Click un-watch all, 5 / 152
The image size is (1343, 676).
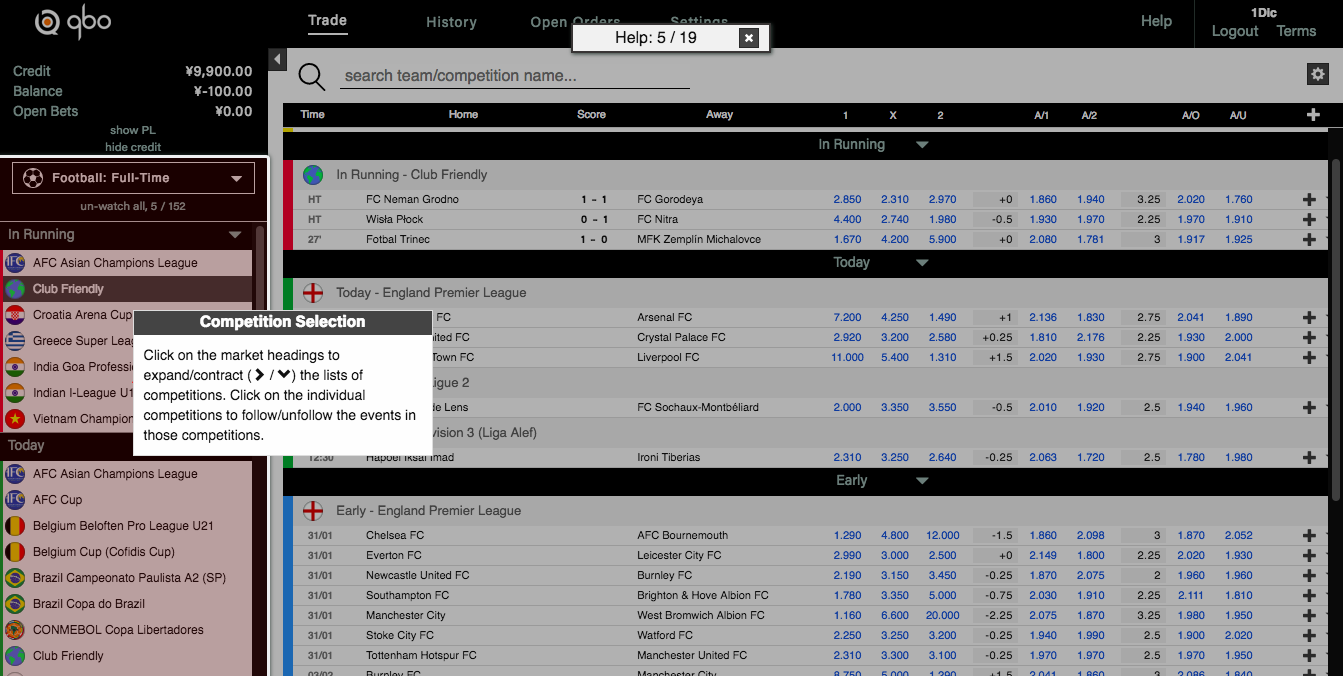point(133,206)
